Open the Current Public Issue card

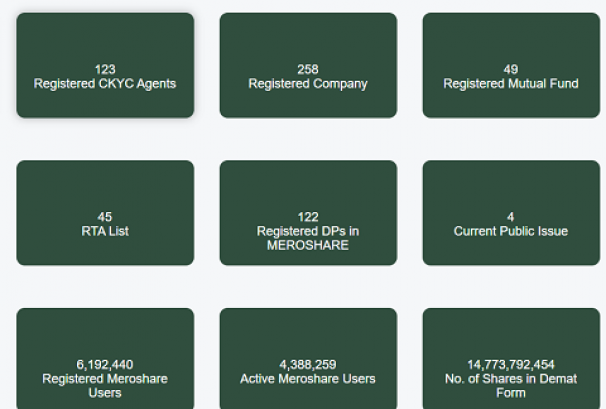pos(511,213)
